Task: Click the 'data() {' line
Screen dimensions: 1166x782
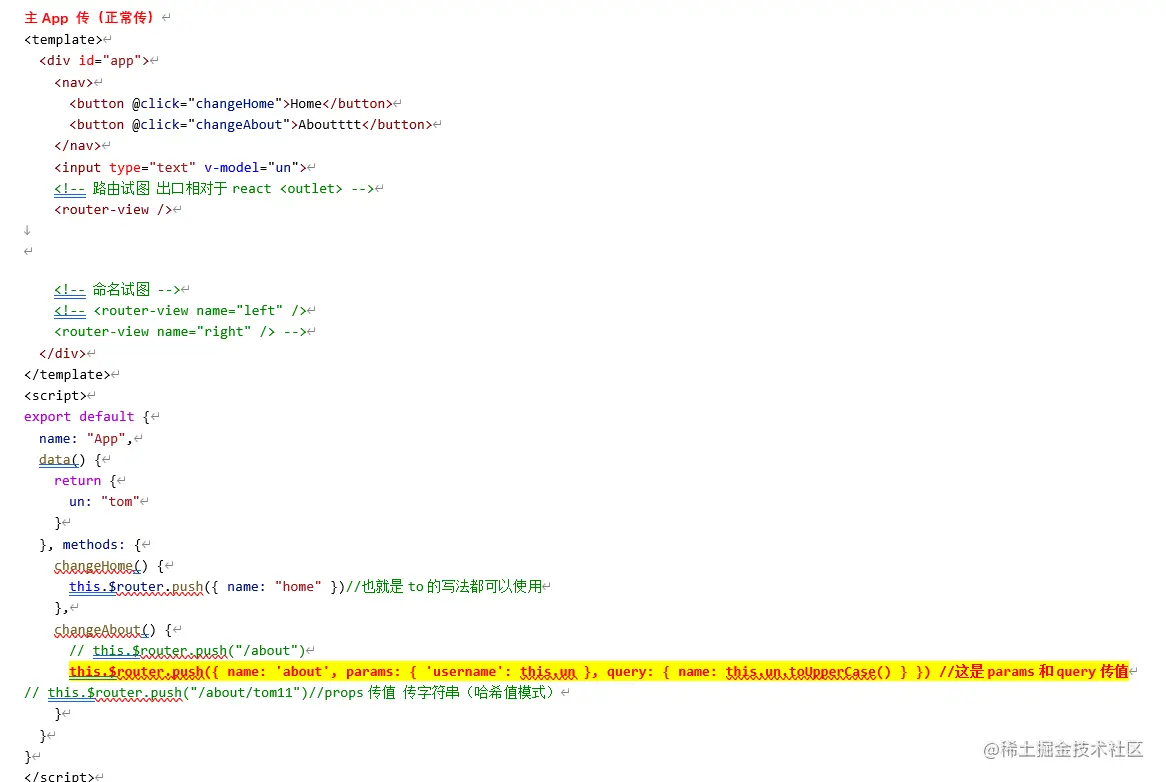Action: pos(70,459)
